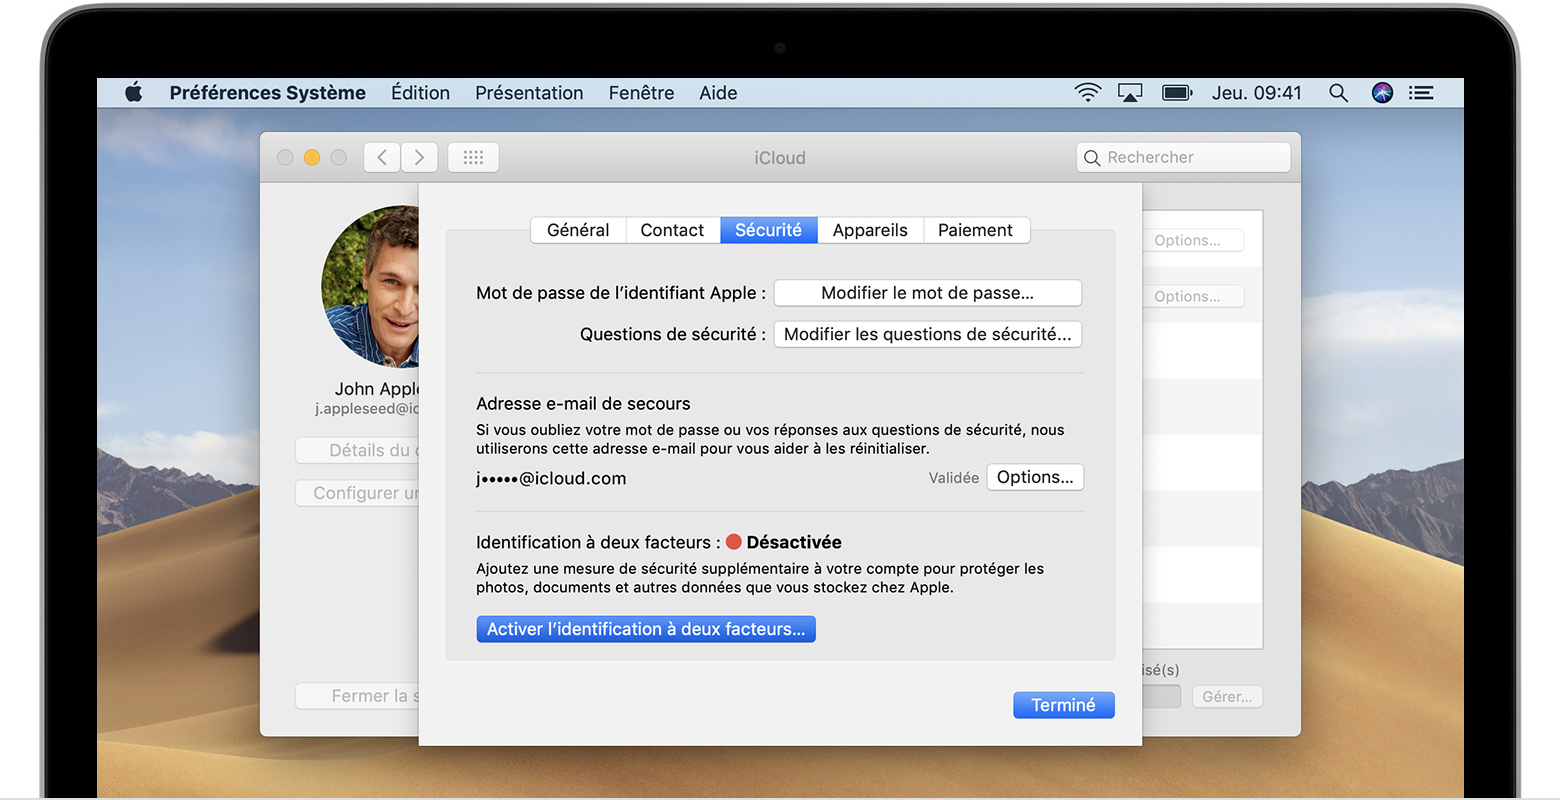
Task: Open the Présentation menu
Action: (x=529, y=93)
